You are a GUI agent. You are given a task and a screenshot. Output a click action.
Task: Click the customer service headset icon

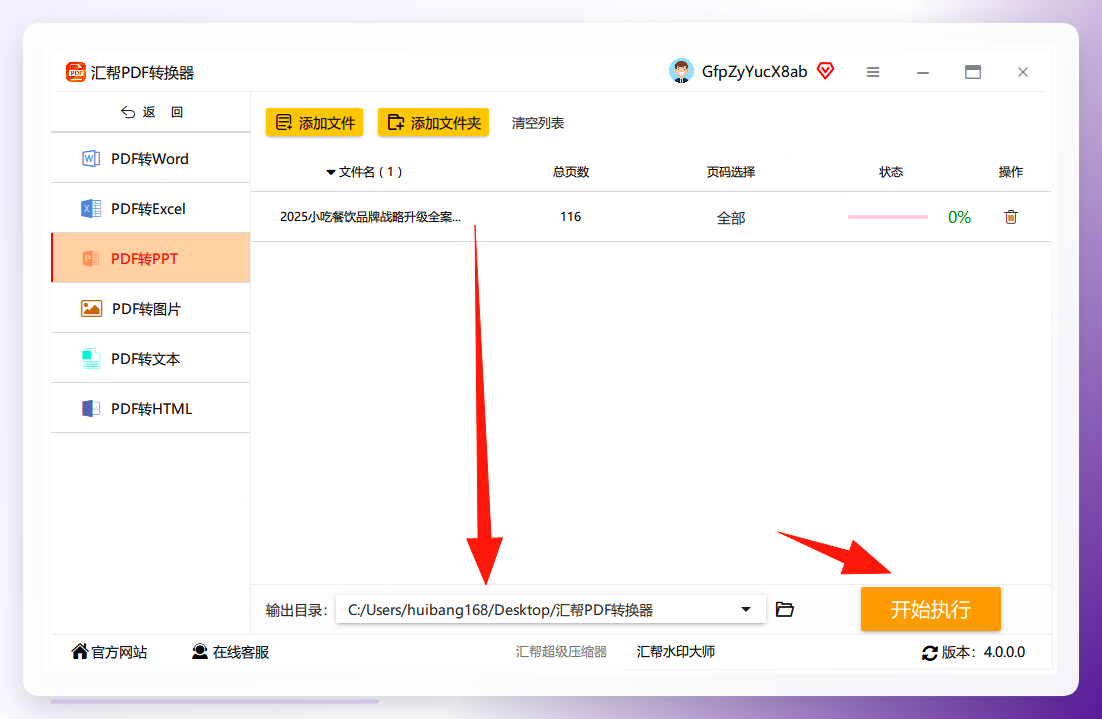point(200,652)
